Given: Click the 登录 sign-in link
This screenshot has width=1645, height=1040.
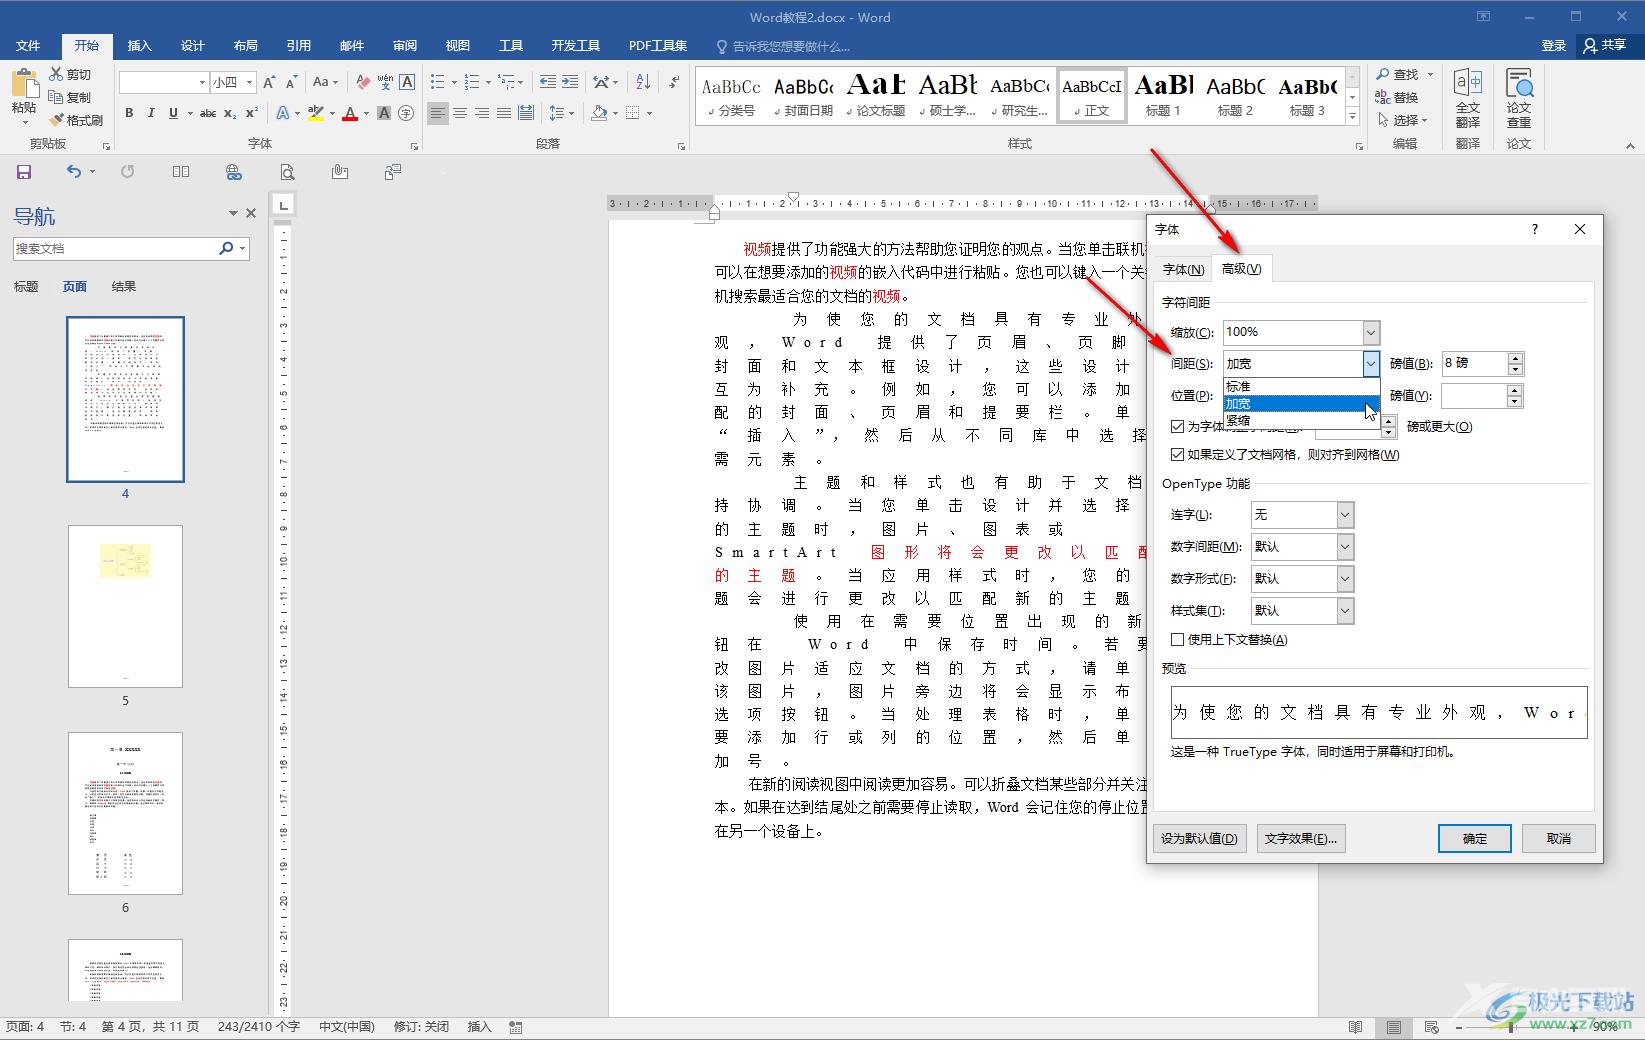Looking at the screenshot, I should click(x=1553, y=46).
